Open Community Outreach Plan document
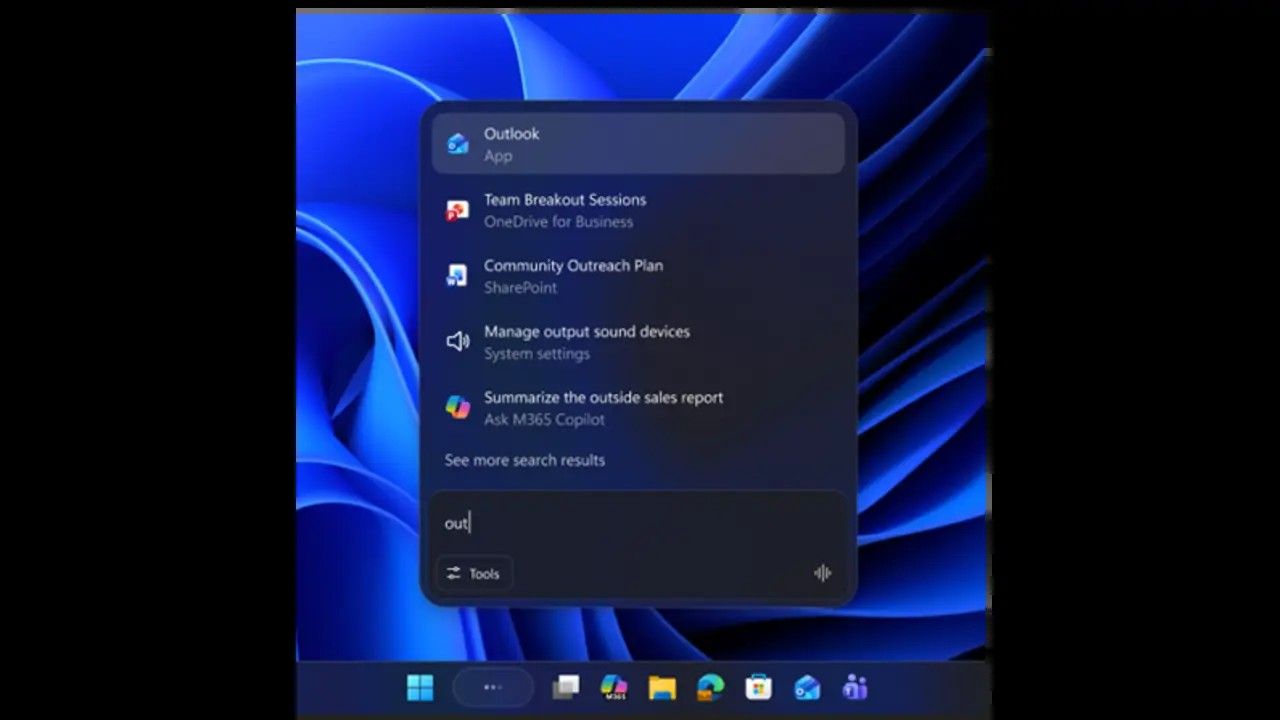The height and width of the screenshot is (720, 1280). (x=638, y=276)
